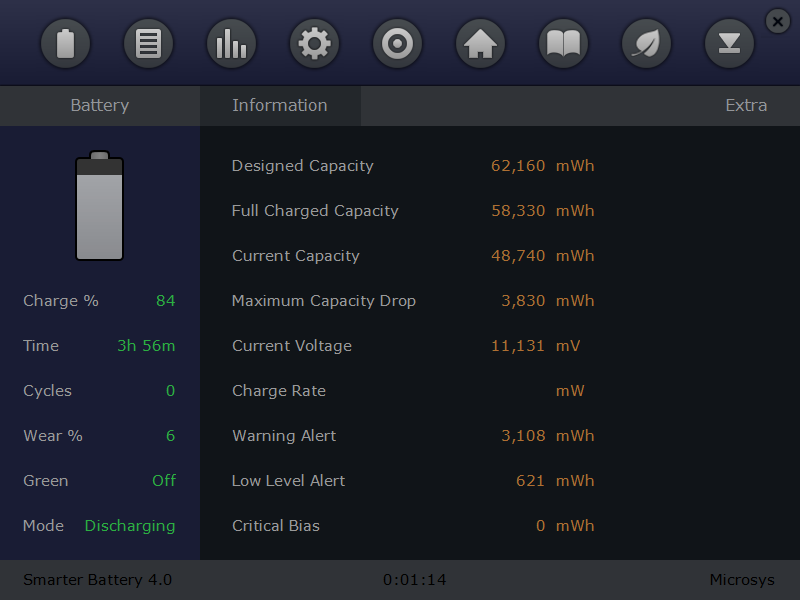Click the 0:01:14 timer in status bar
800x600 pixels.
click(414, 580)
